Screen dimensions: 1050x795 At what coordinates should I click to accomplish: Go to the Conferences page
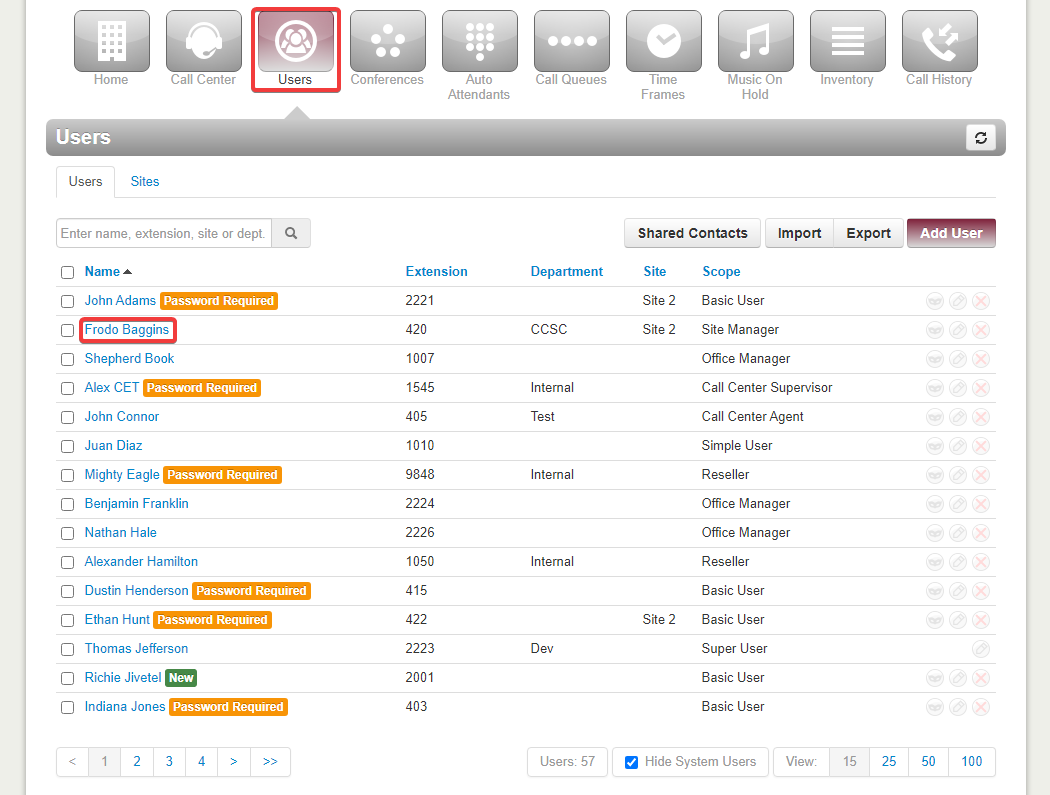[387, 41]
